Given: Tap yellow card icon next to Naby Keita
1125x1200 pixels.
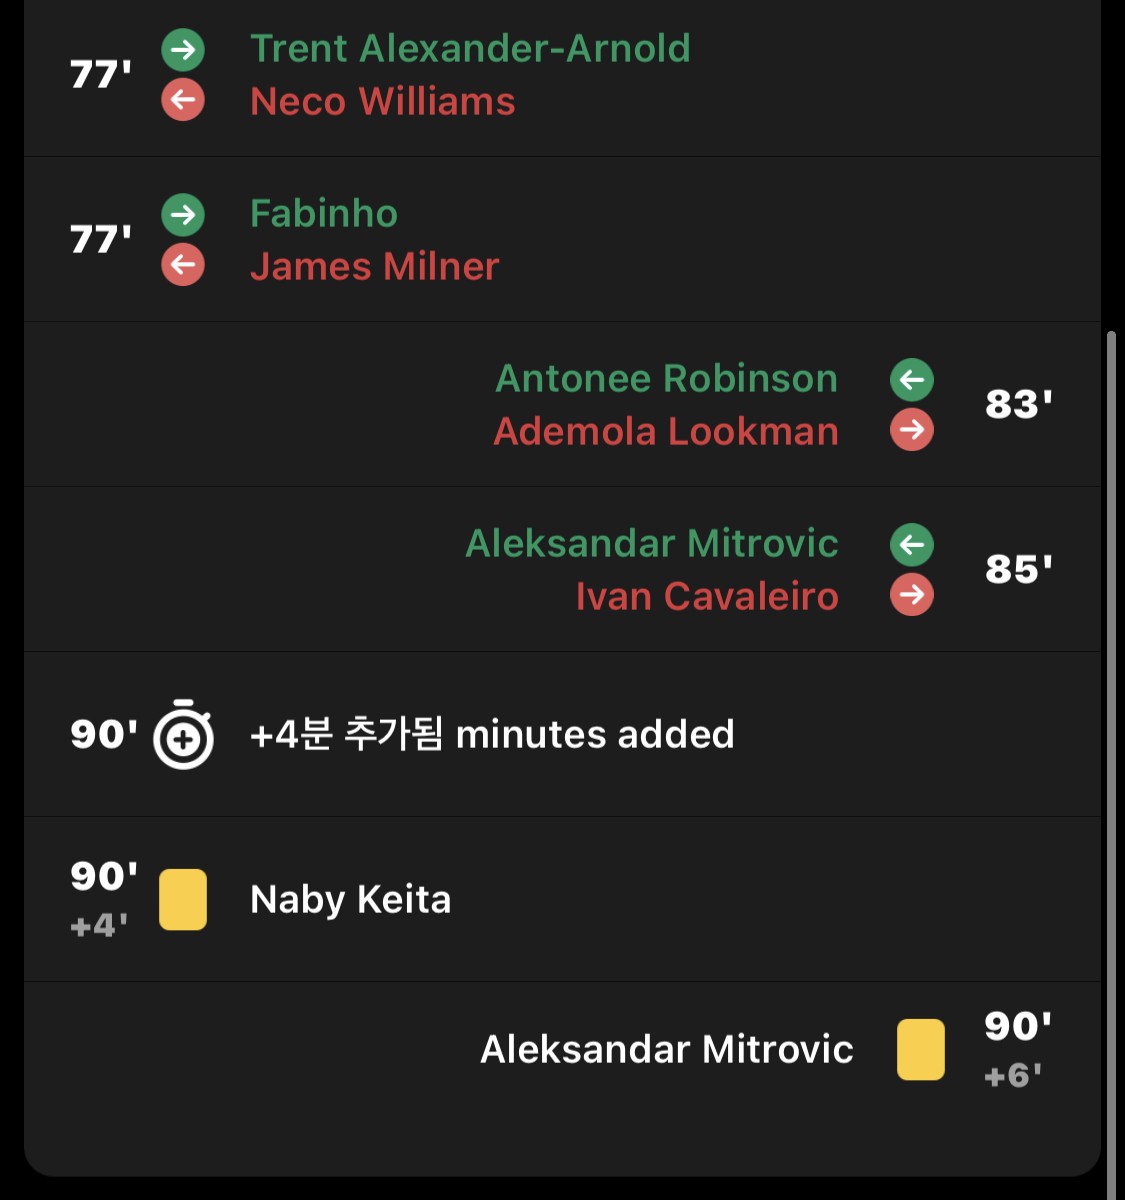Looking at the screenshot, I should click(x=183, y=900).
